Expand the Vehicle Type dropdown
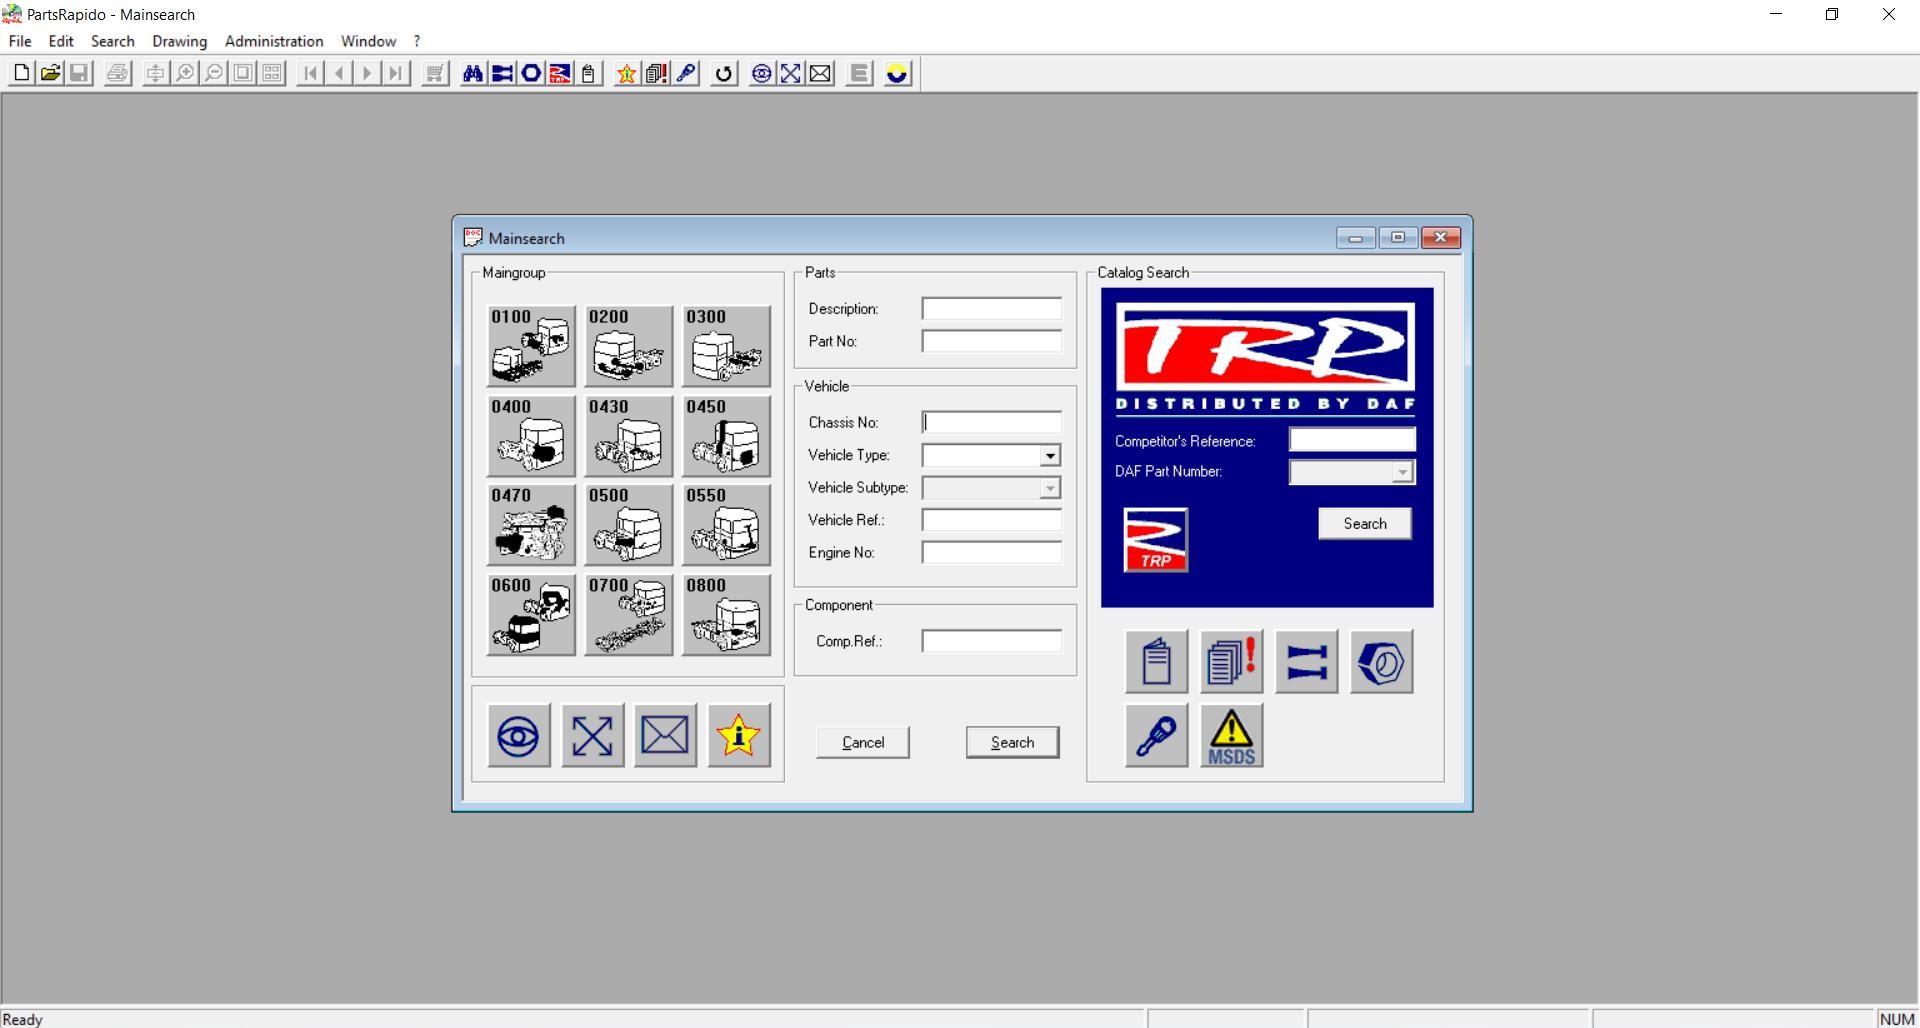 (1049, 456)
